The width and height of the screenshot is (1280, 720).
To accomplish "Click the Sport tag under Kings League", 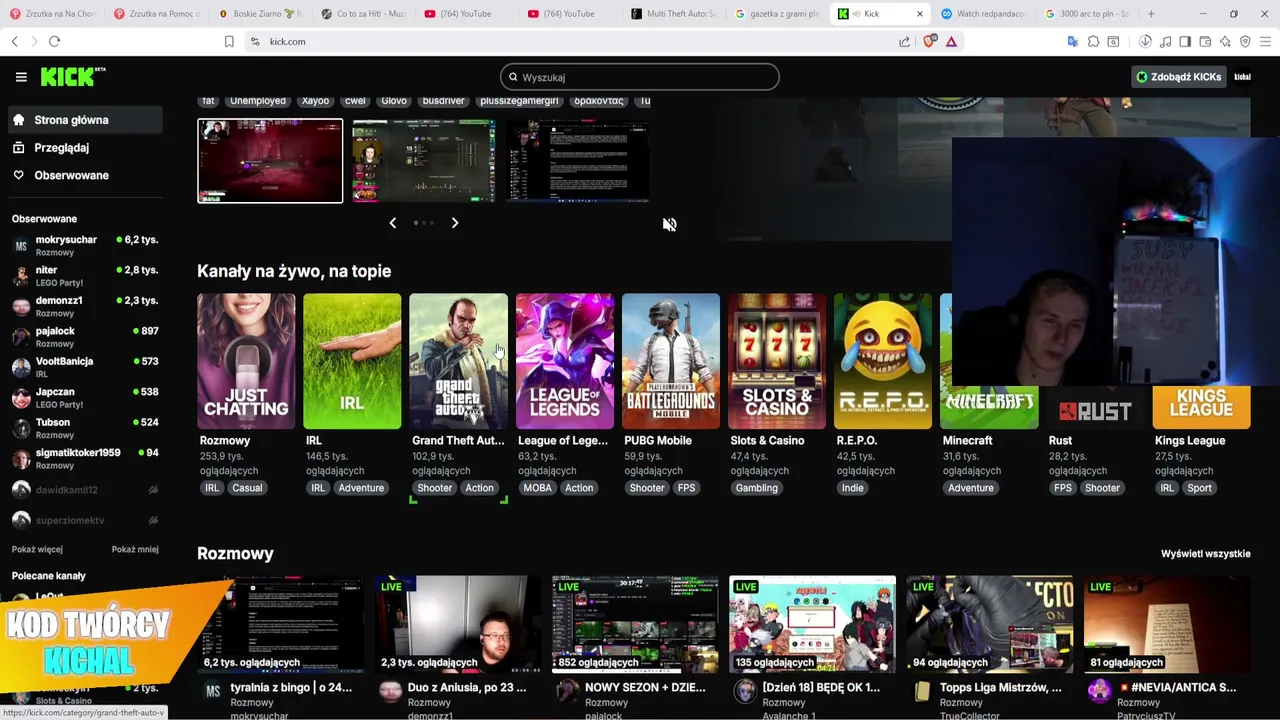I will click(x=1199, y=488).
